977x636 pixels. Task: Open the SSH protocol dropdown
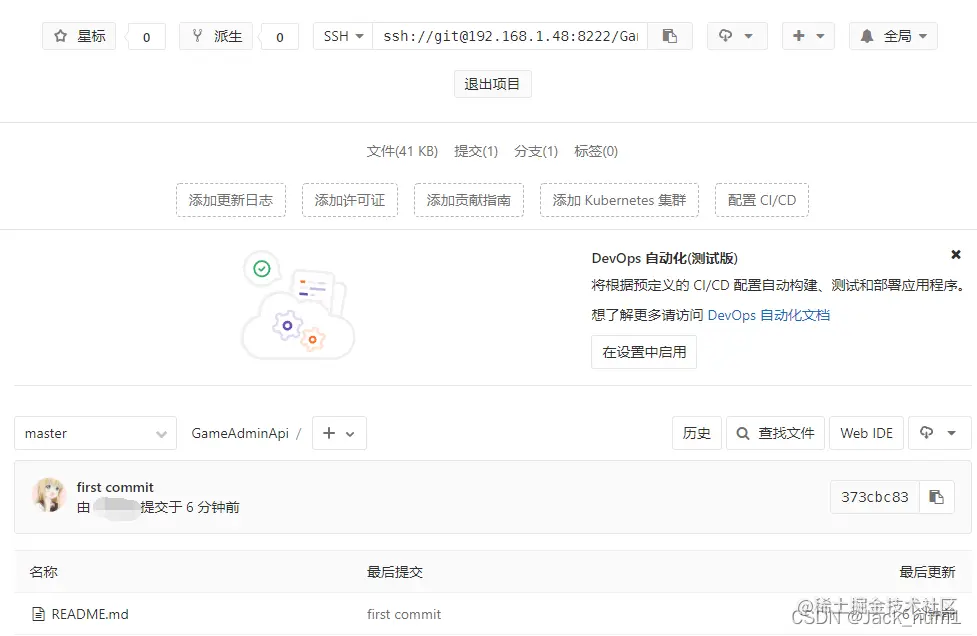342,36
